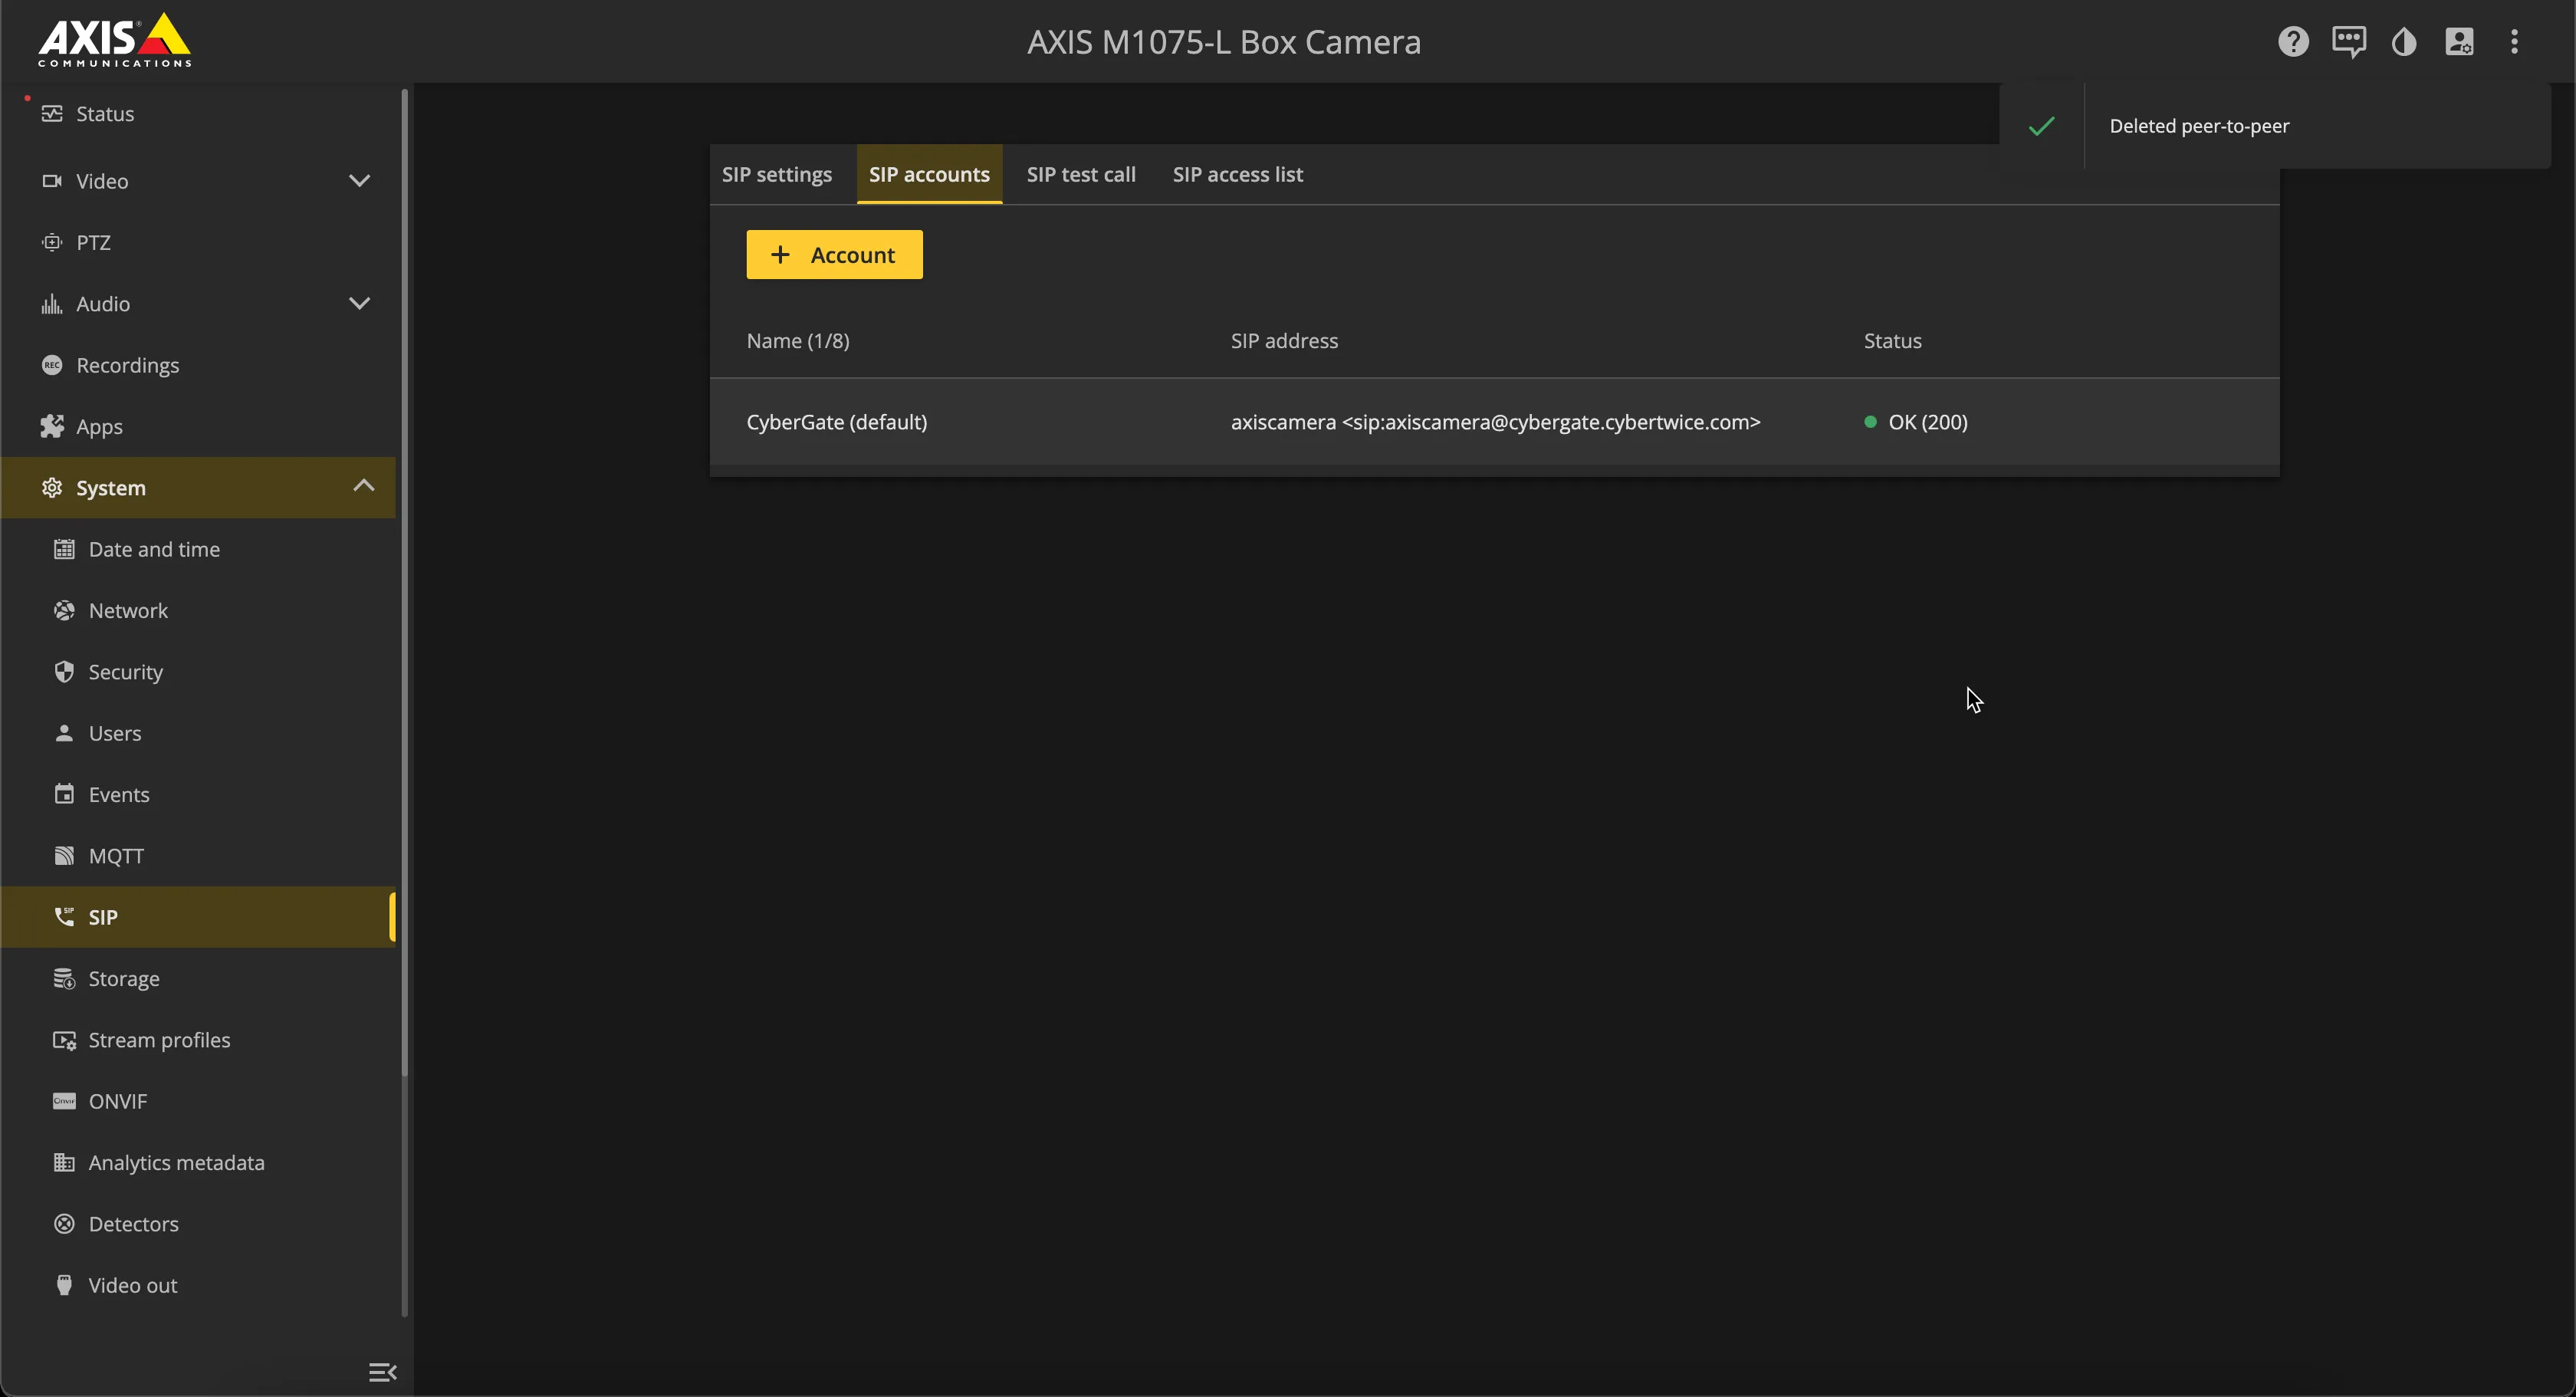Open Stream profiles
This screenshot has height=1397, width=2576.
coord(198,1040)
